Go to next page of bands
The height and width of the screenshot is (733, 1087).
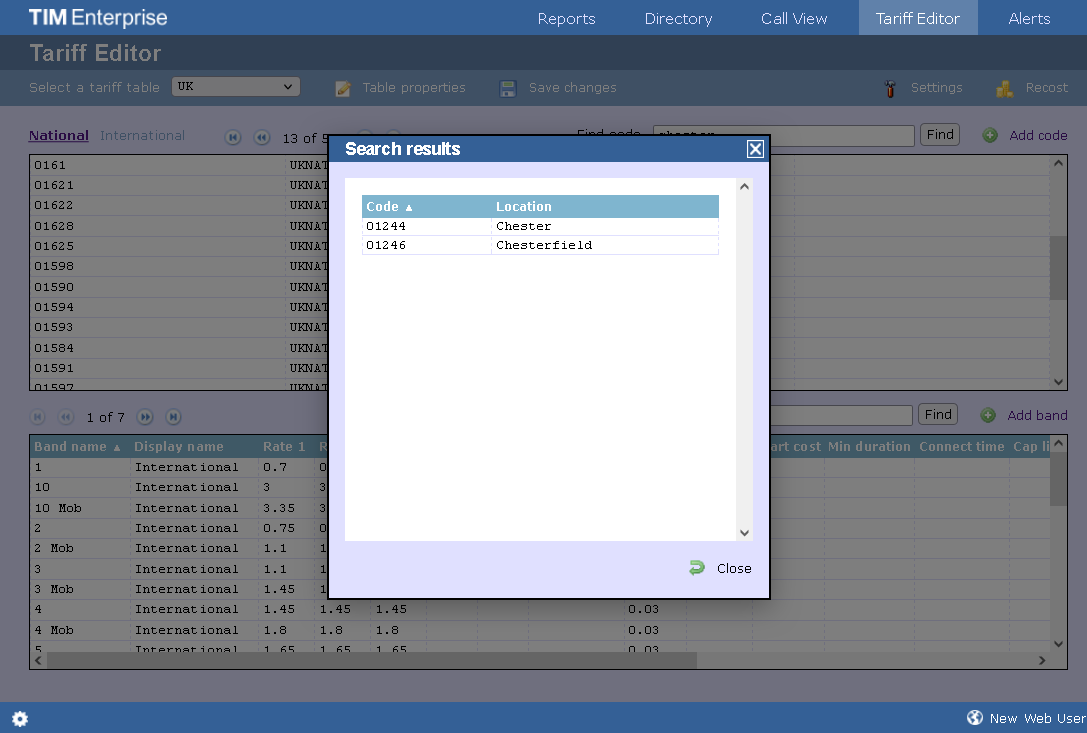pyautogui.click(x=145, y=417)
